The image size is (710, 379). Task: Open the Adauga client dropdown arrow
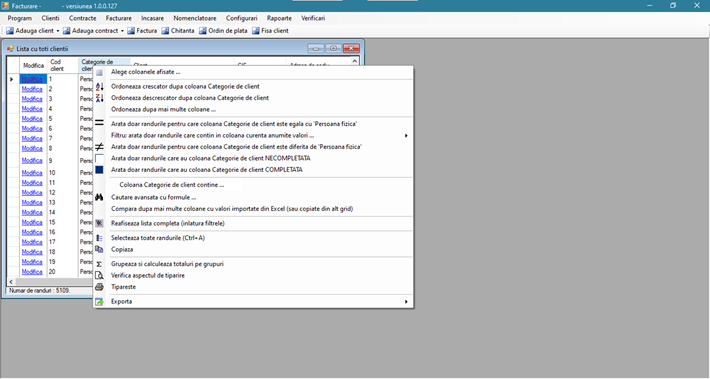pos(58,31)
